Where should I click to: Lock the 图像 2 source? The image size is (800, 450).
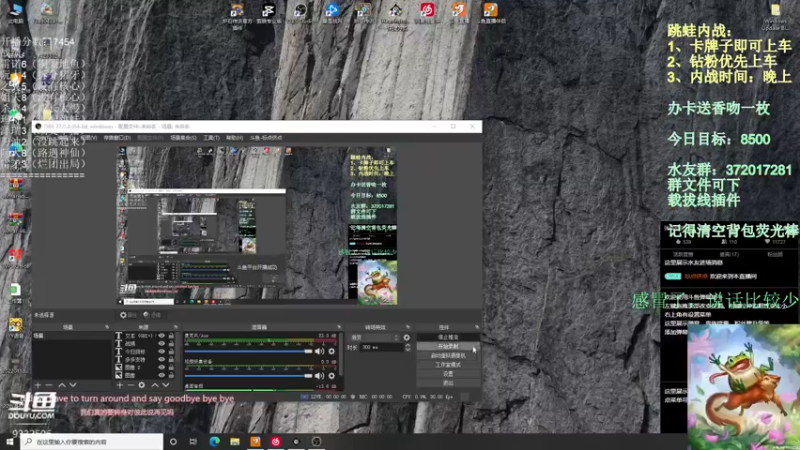[171, 367]
